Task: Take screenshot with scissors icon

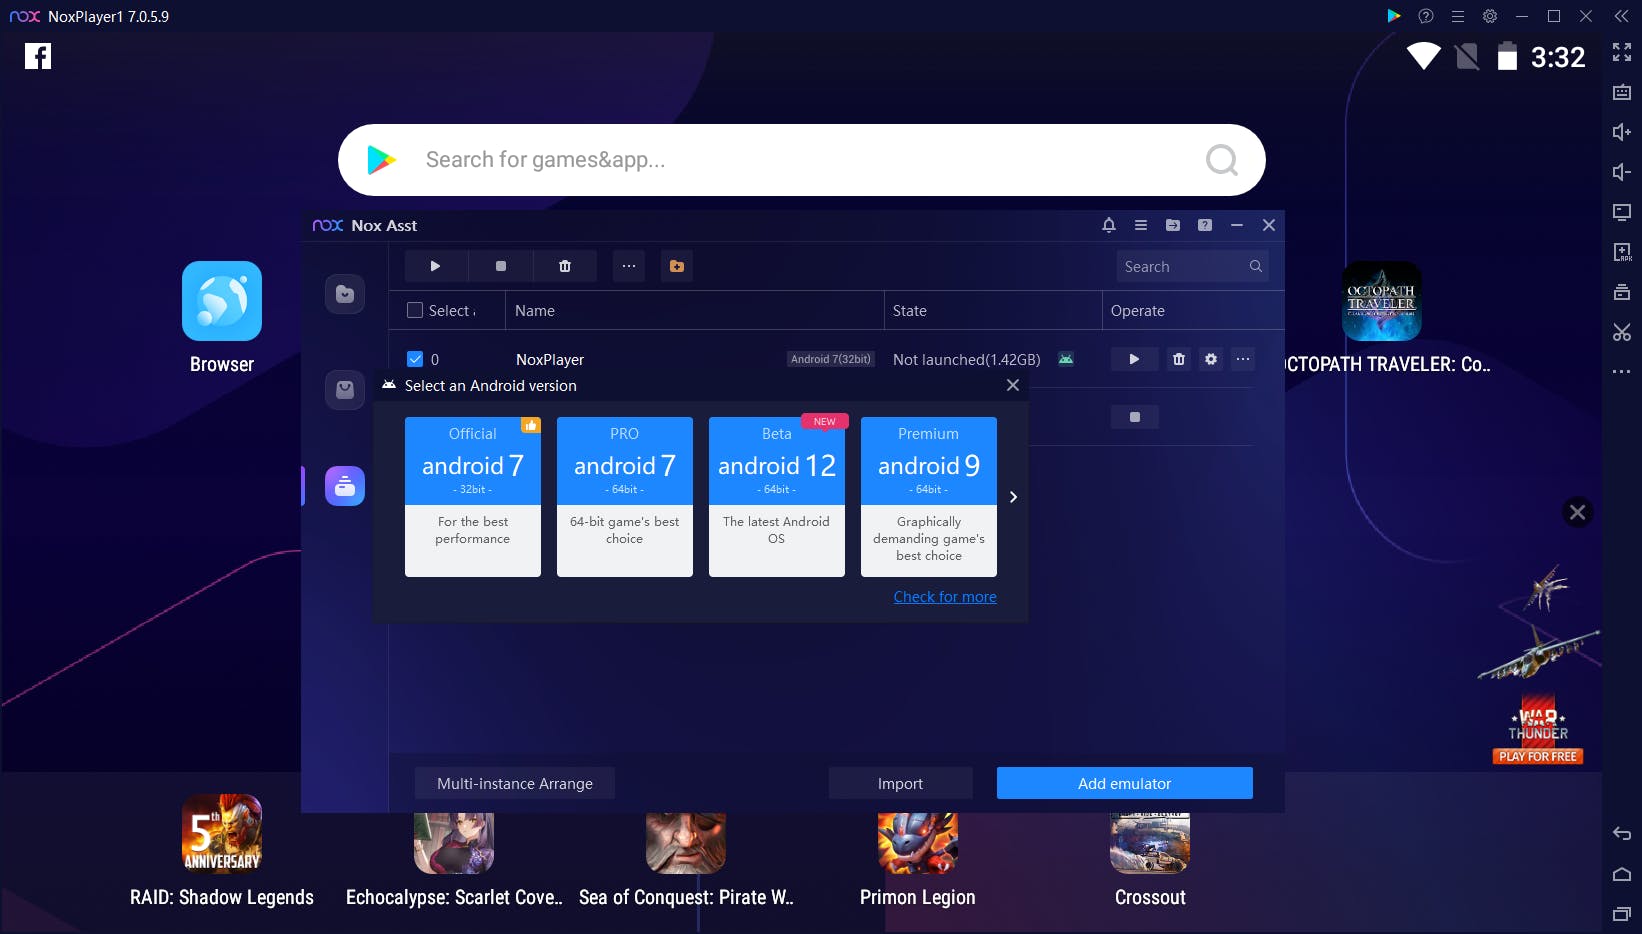Action: (x=1622, y=332)
